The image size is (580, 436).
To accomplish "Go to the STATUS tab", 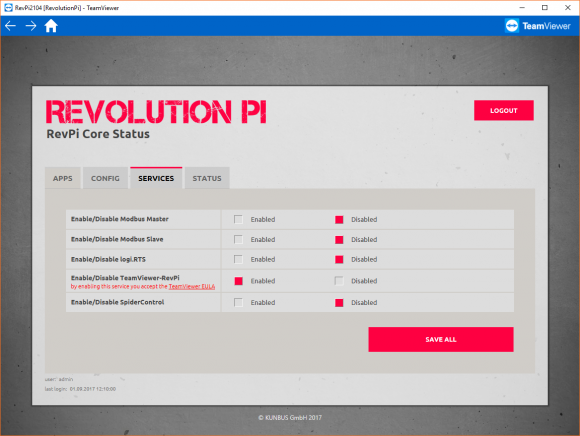I will point(207,178).
